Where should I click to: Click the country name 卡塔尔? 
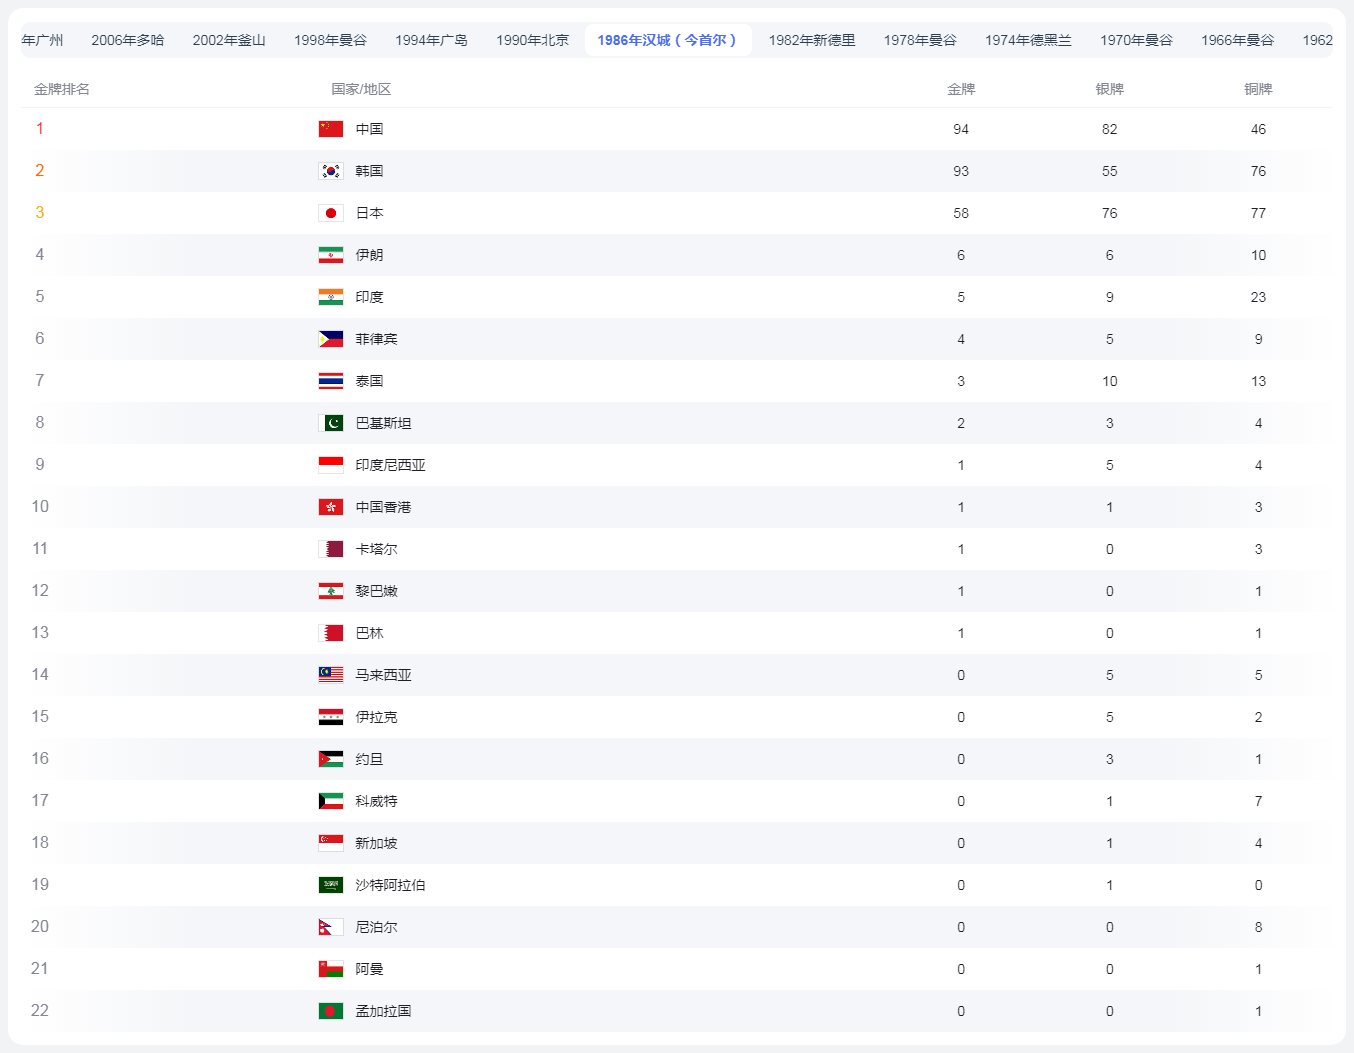click(x=376, y=549)
